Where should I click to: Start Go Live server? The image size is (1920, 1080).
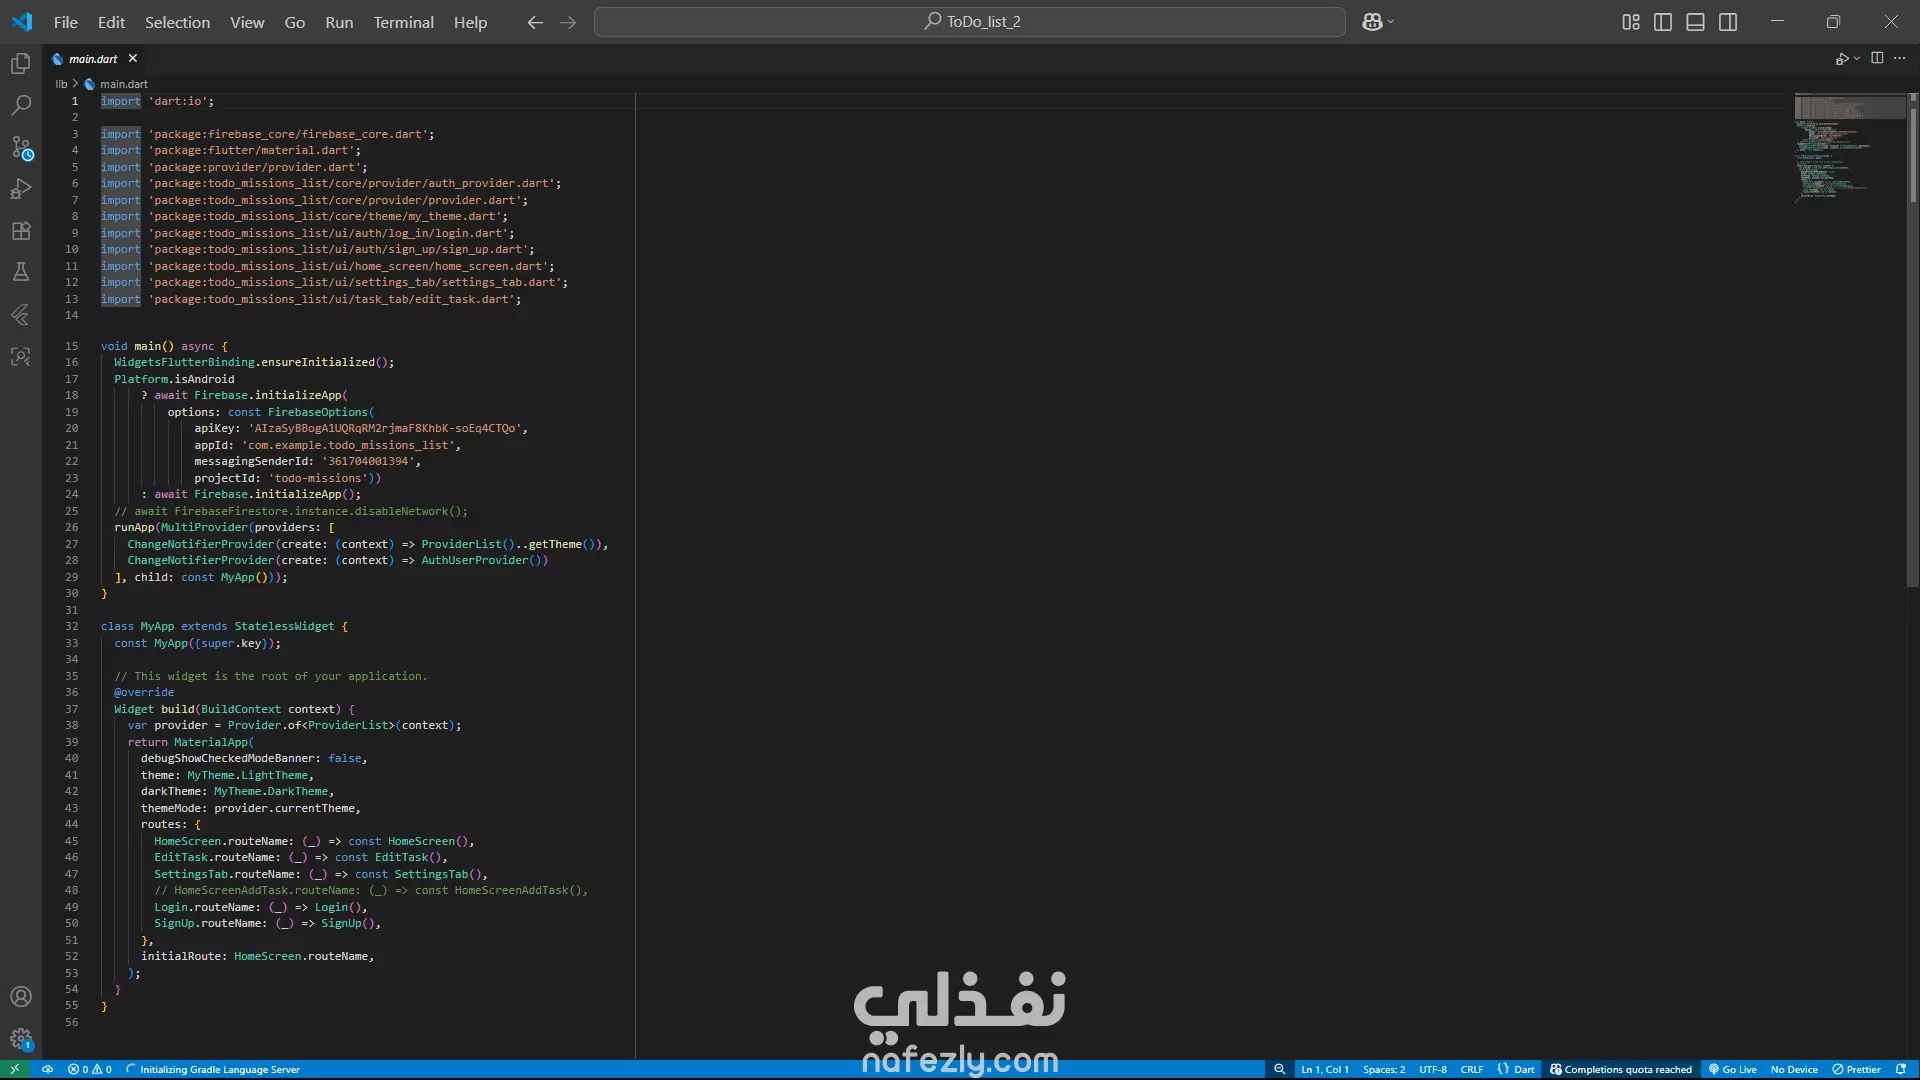[x=1732, y=1069]
